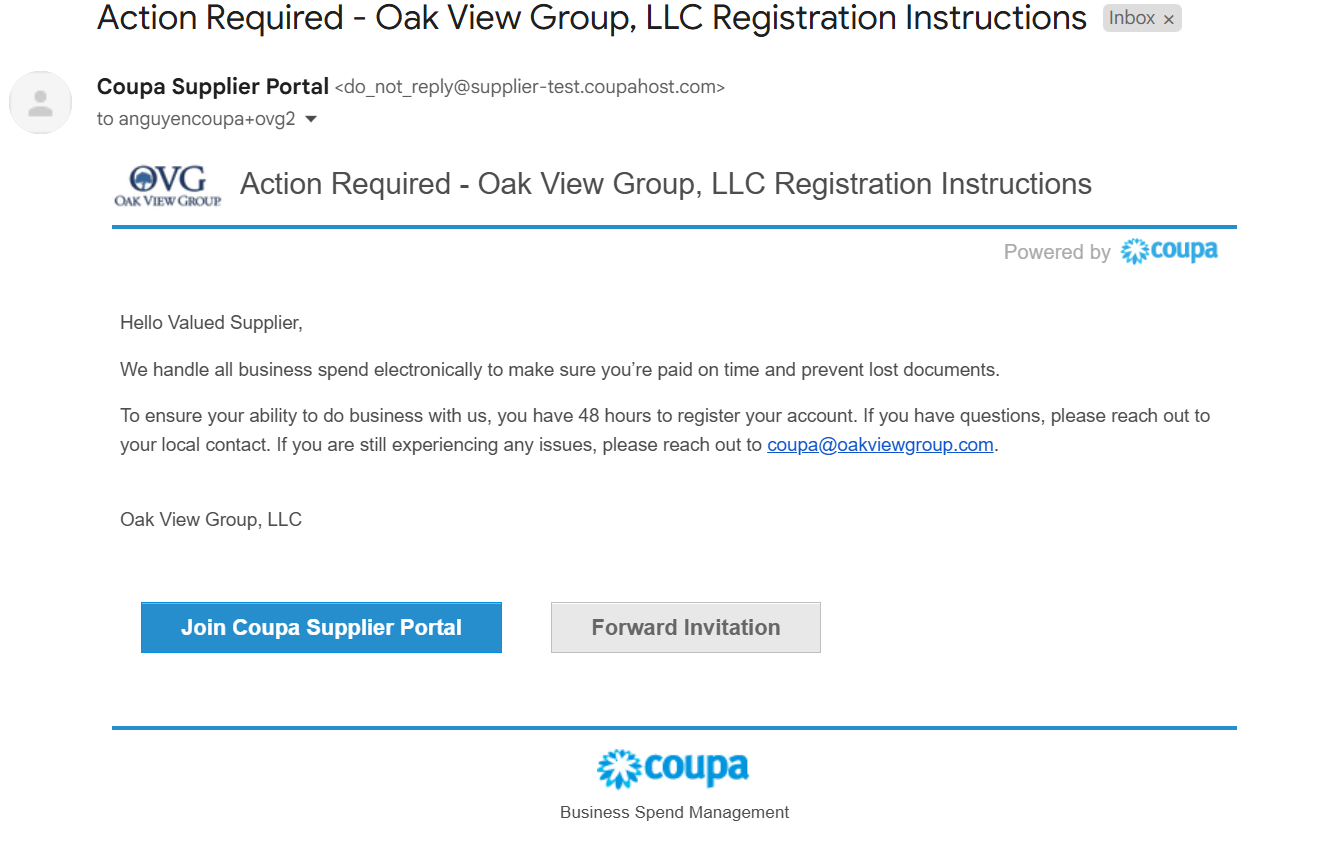Expand recipient details arrow next to anguyencoupa+ovg2
Image resolution: width=1321 pixels, height=851 pixels.
[x=310, y=119]
